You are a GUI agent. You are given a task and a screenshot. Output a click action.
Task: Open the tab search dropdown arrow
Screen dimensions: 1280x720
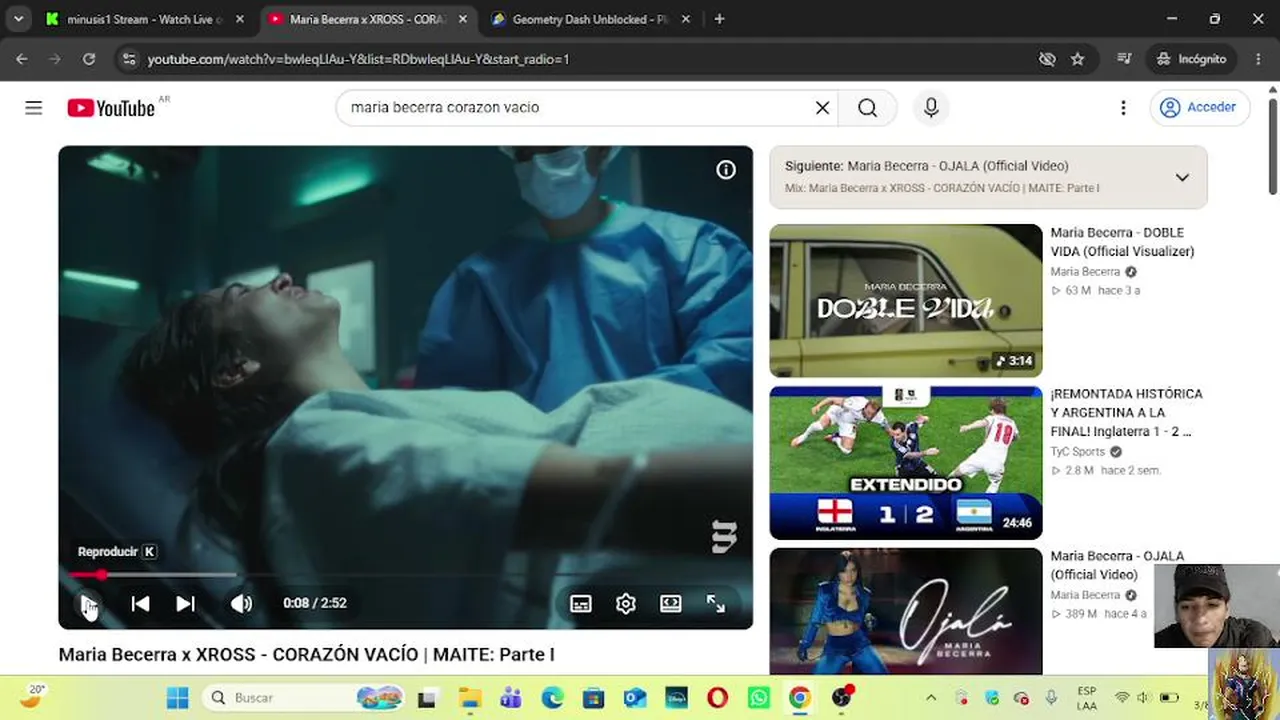pos(18,19)
